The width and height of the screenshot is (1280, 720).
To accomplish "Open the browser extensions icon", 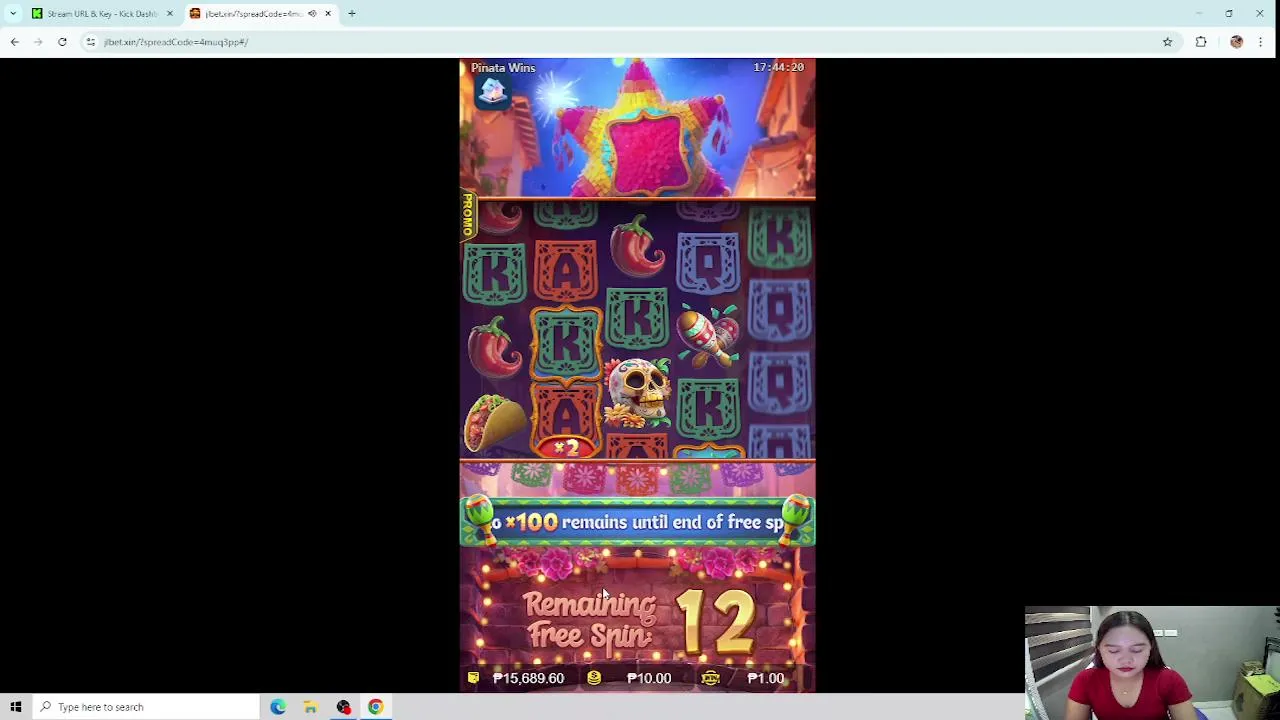I will tap(1201, 42).
